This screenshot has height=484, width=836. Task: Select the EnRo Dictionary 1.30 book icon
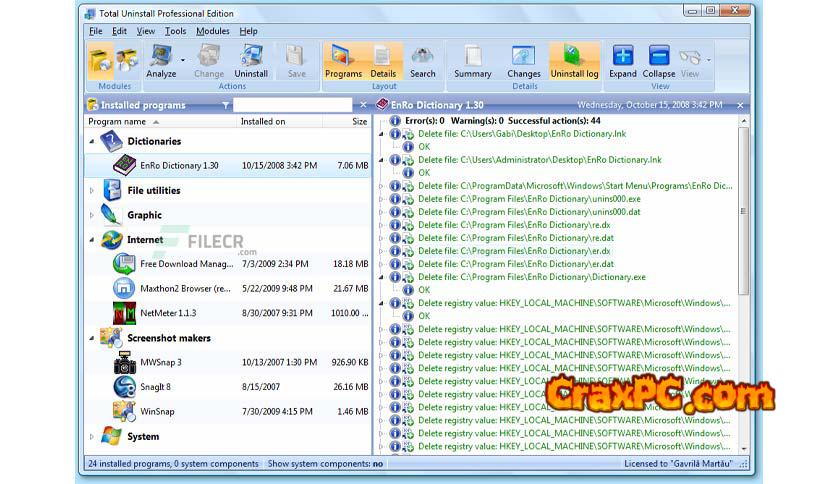click(x=124, y=165)
